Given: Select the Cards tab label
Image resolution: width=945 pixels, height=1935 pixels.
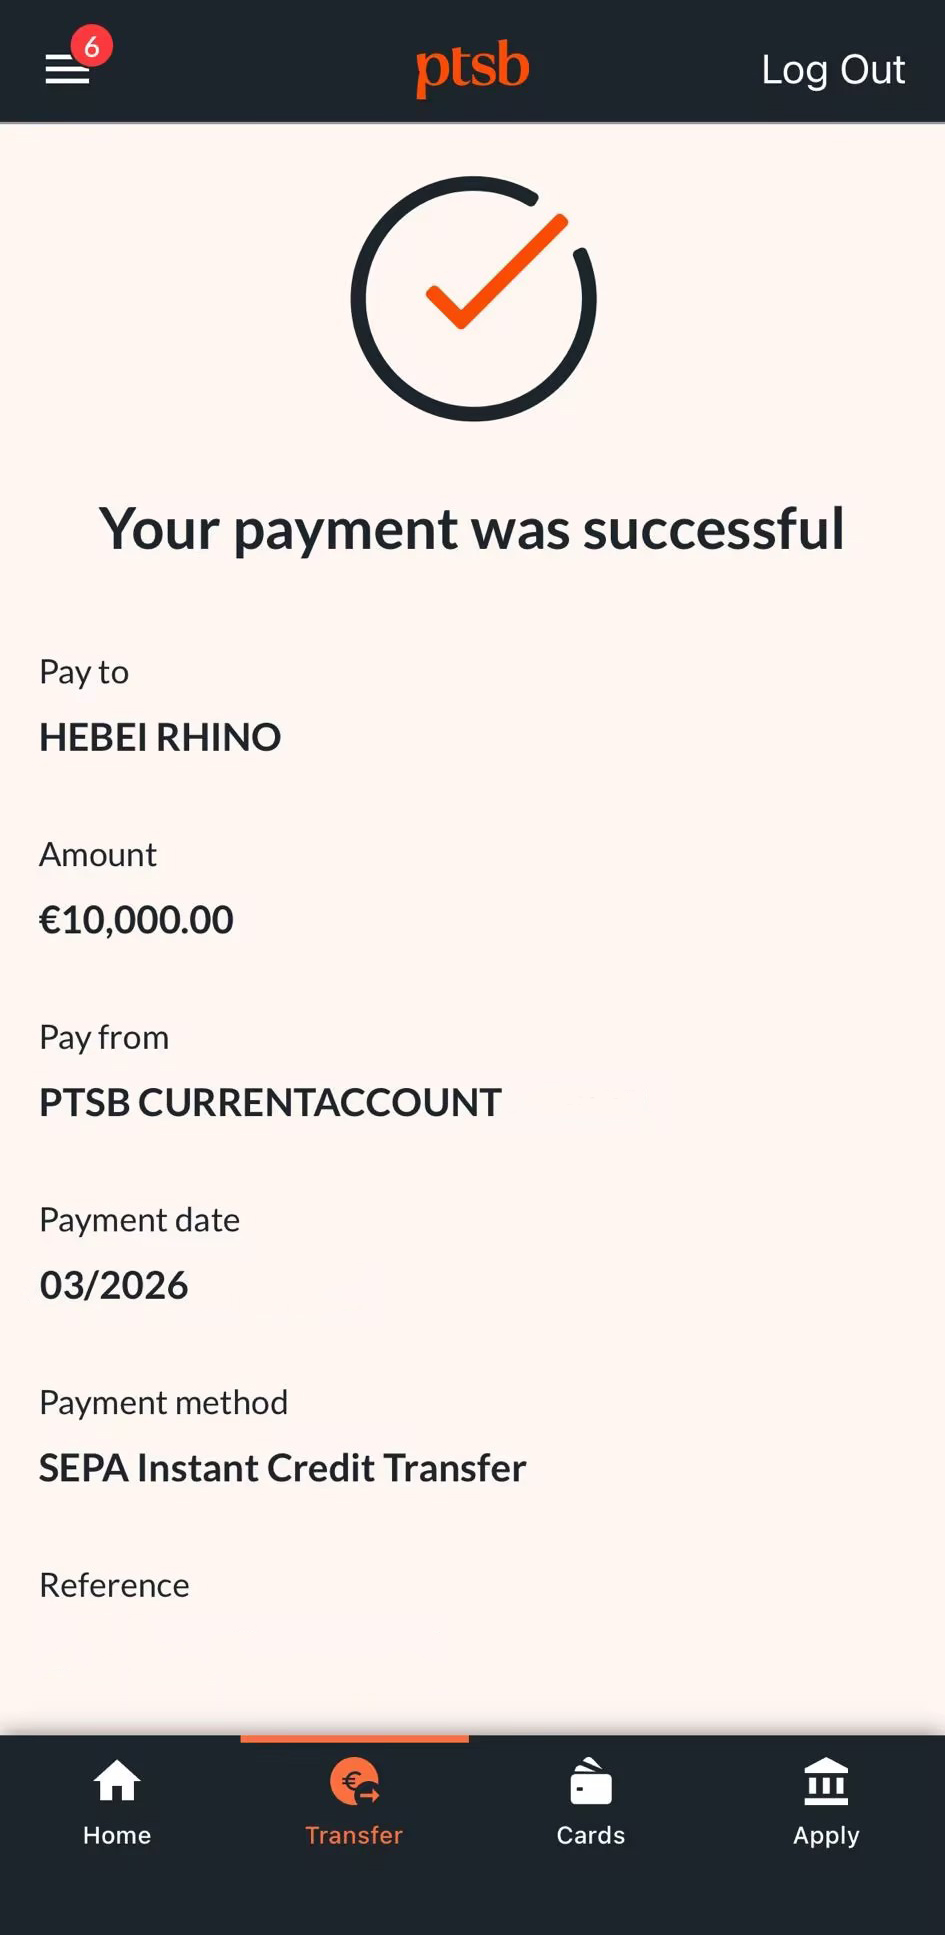Looking at the screenshot, I should point(590,1835).
